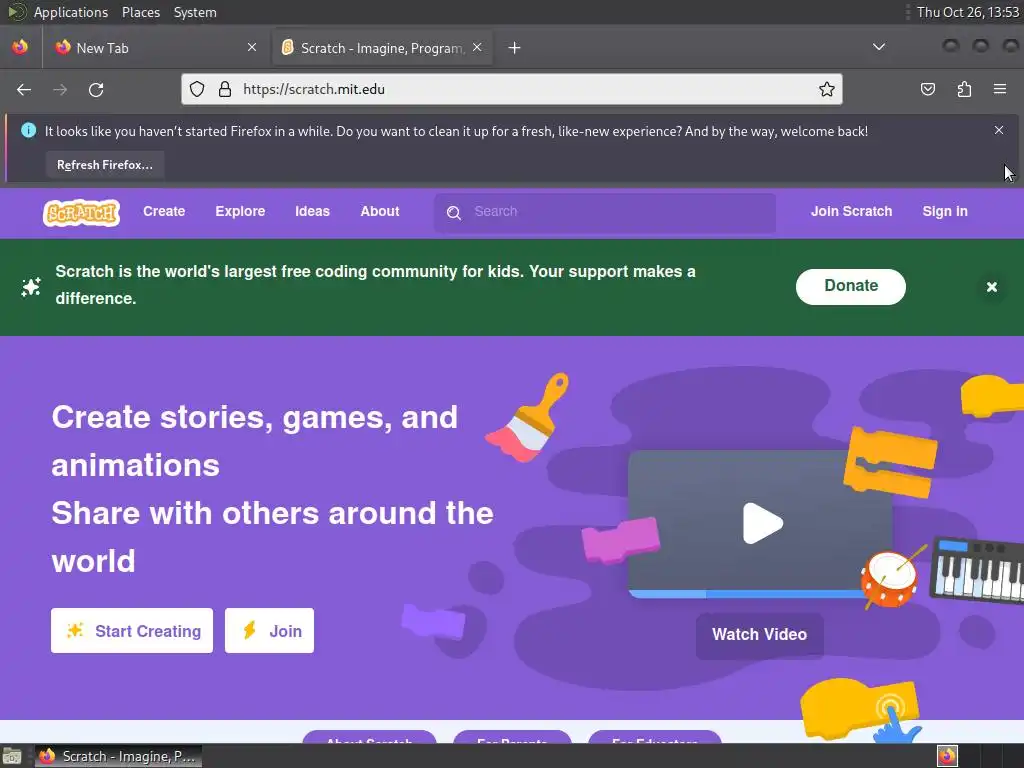Click Join Scratch link
The width and height of the screenshot is (1024, 768).
[851, 212]
